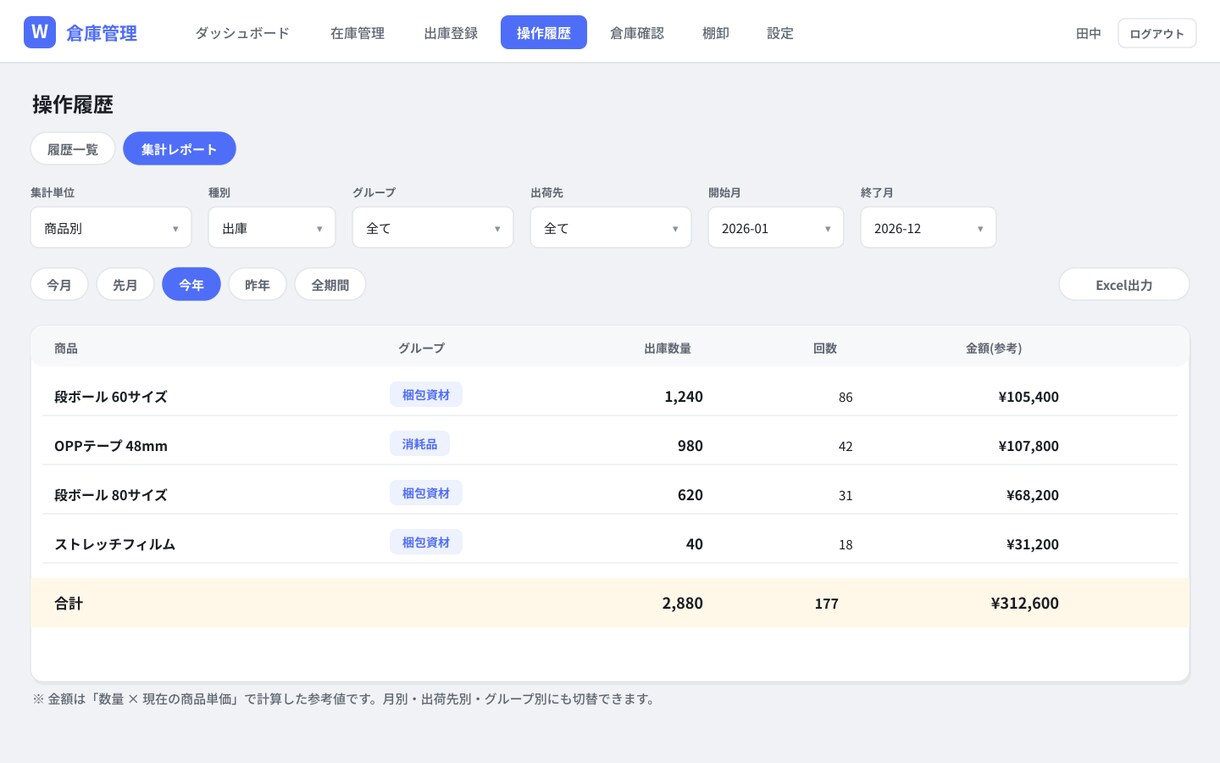The height and width of the screenshot is (763, 1220).
Task: Select the 段ボール 60サイズ row name
Action: [111, 397]
